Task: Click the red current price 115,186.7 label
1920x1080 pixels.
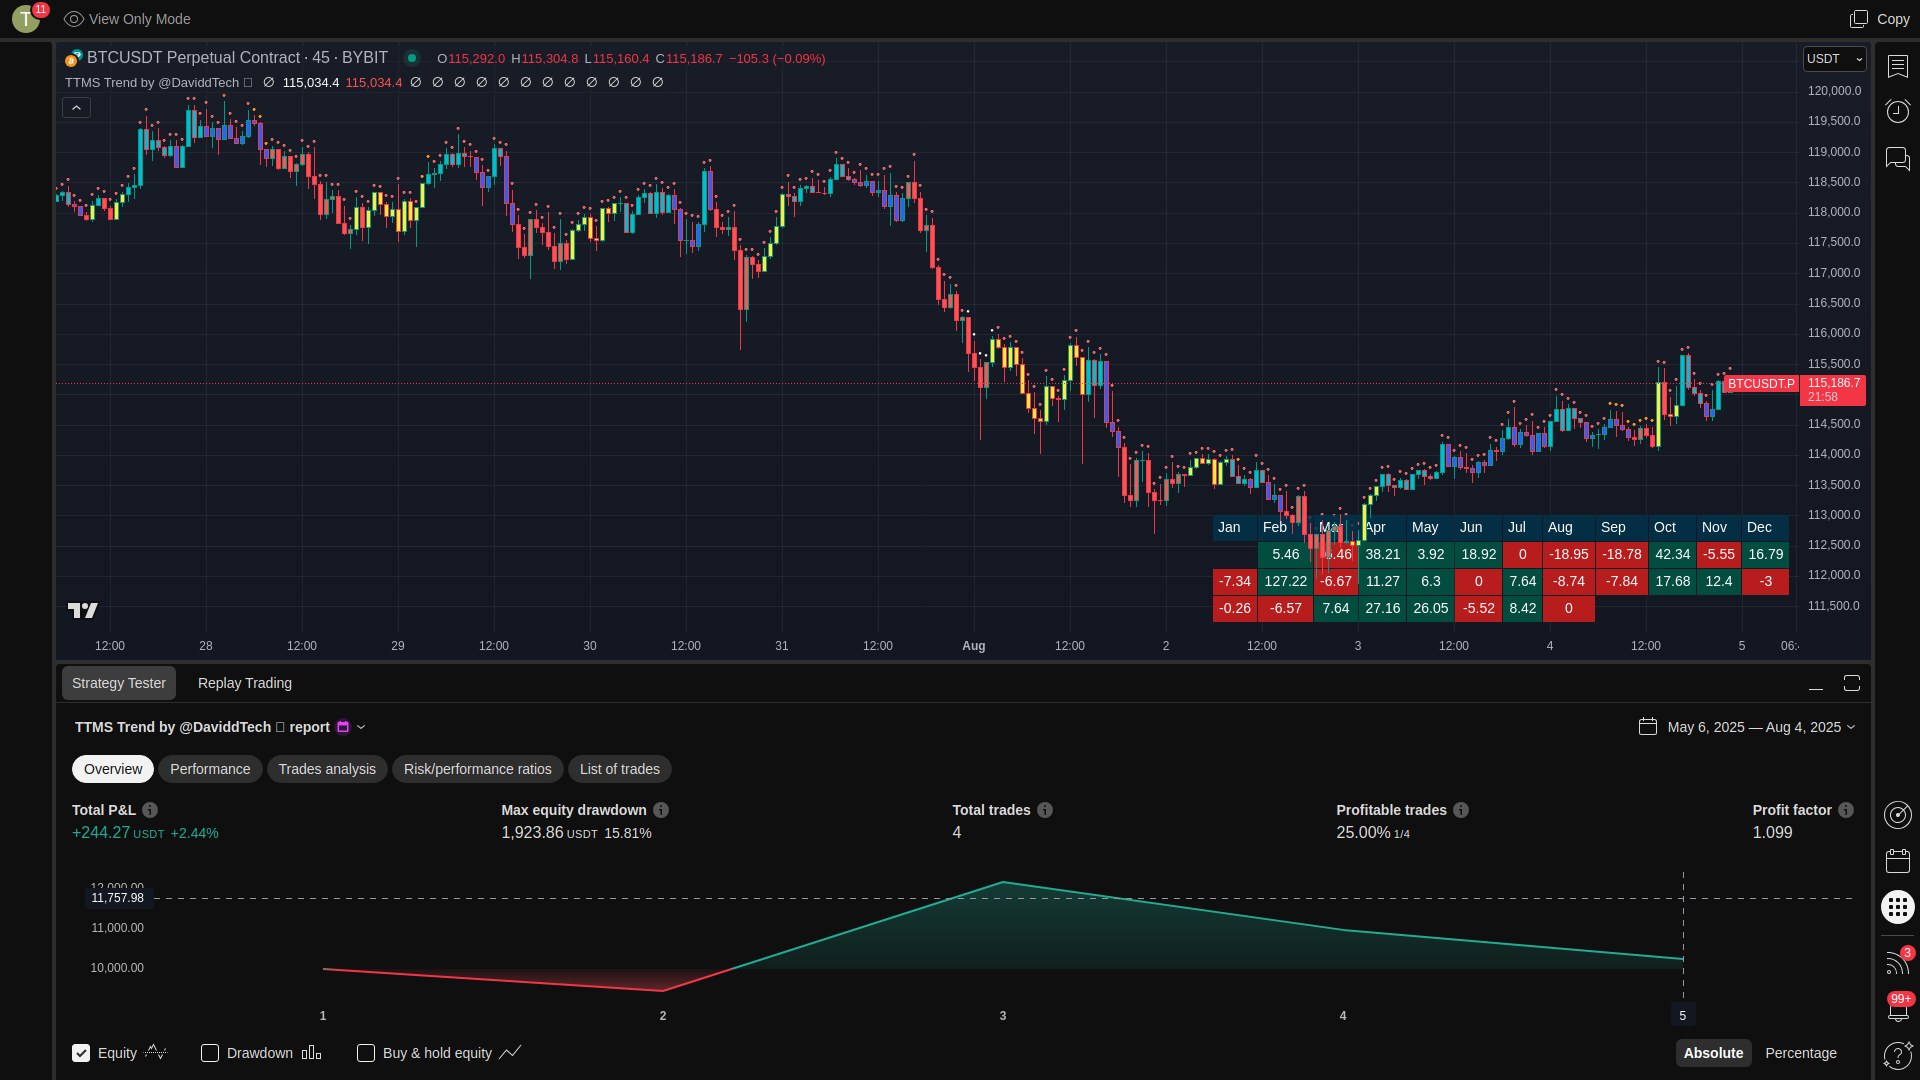Action: pos(1833,390)
